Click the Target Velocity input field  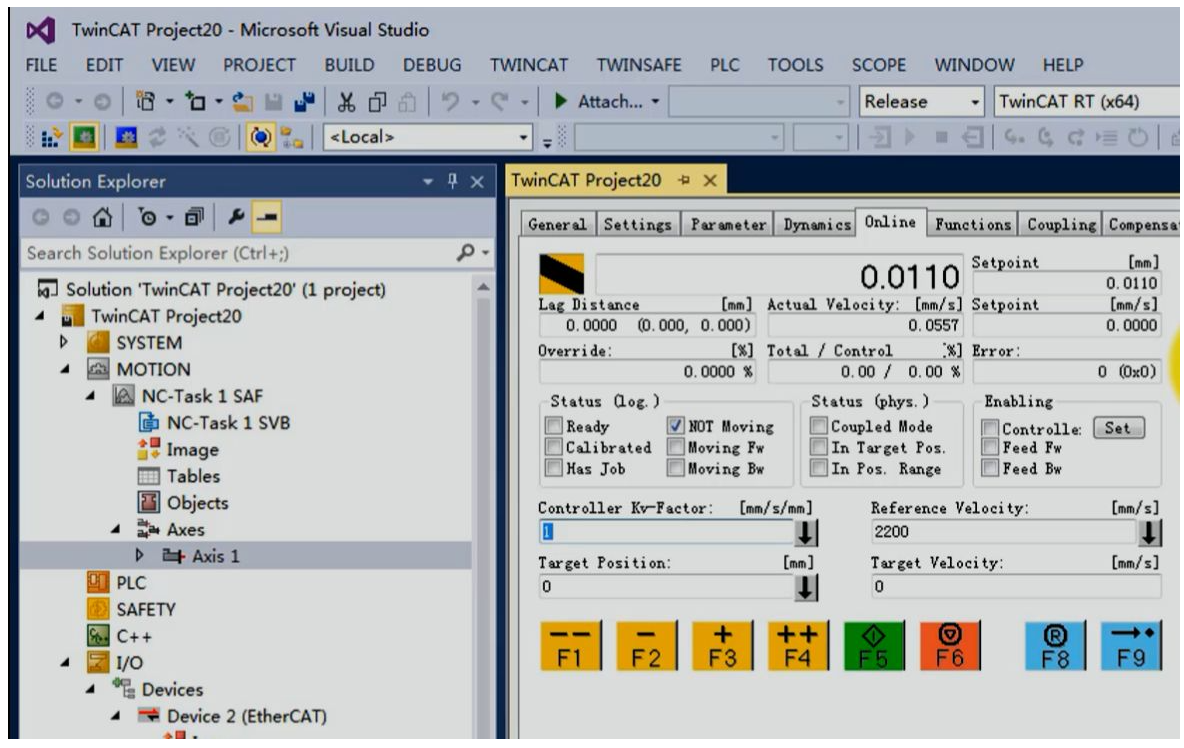tap(1016, 586)
